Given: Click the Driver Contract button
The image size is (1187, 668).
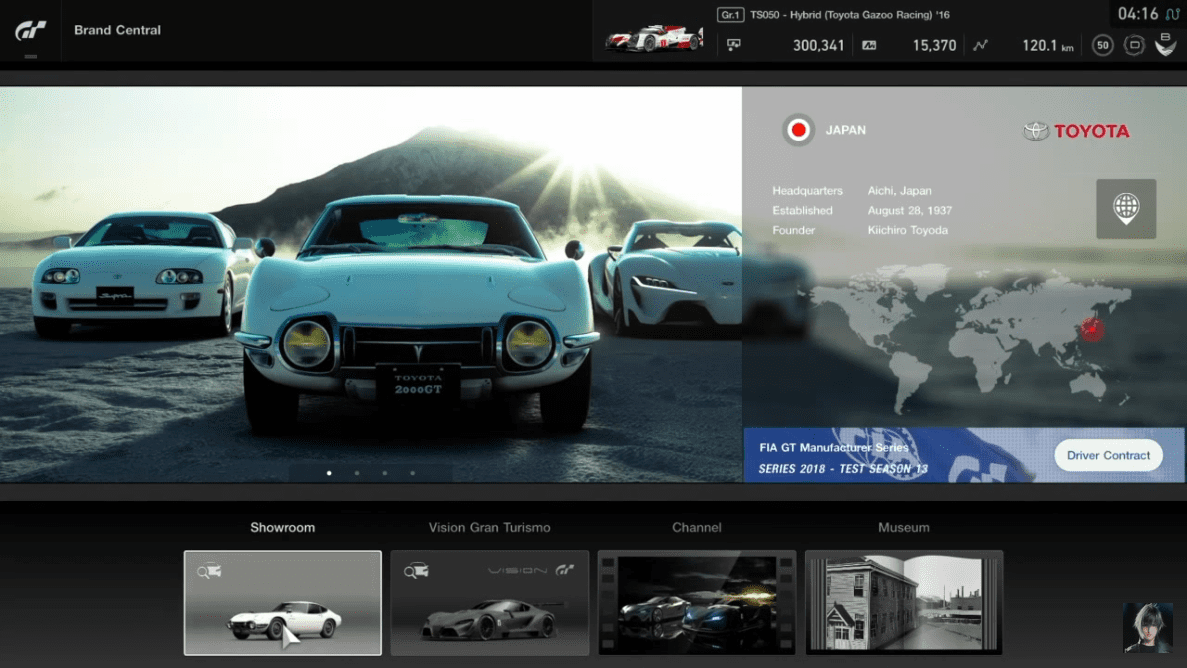Looking at the screenshot, I should point(1108,455).
